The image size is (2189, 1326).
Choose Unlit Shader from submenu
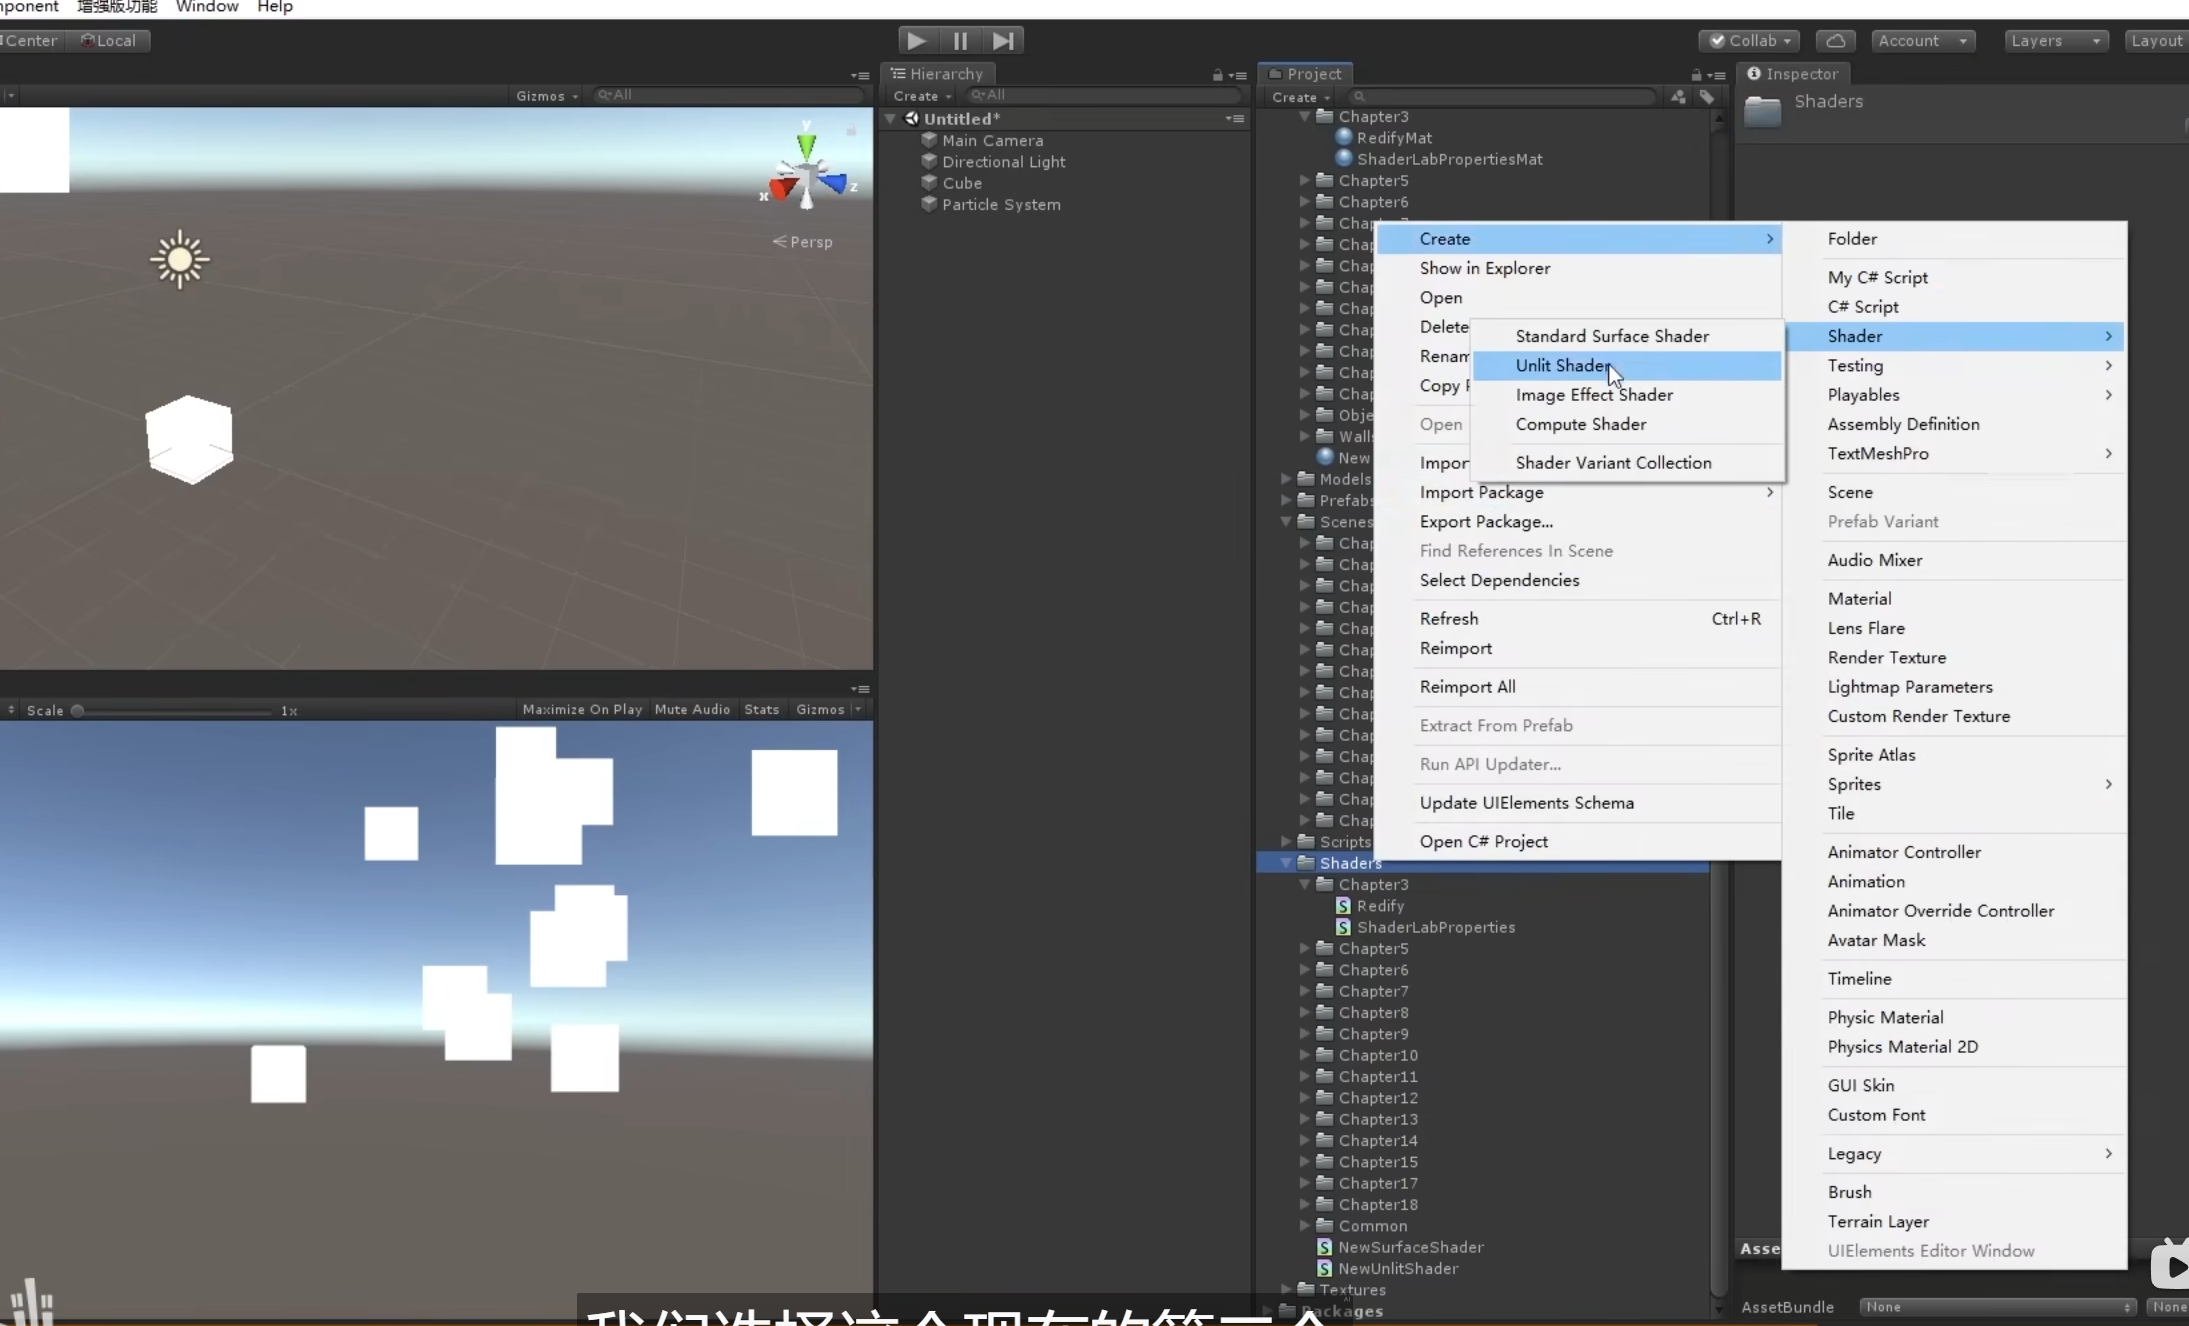(x=1562, y=366)
